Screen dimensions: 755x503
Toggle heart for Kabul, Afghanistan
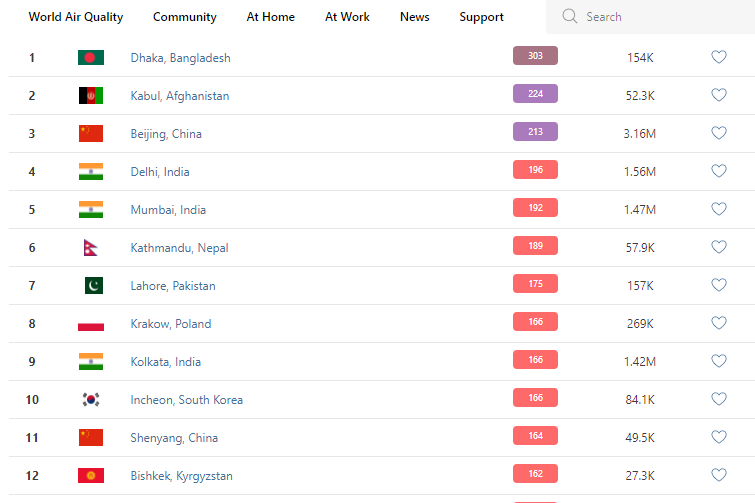(718, 95)
